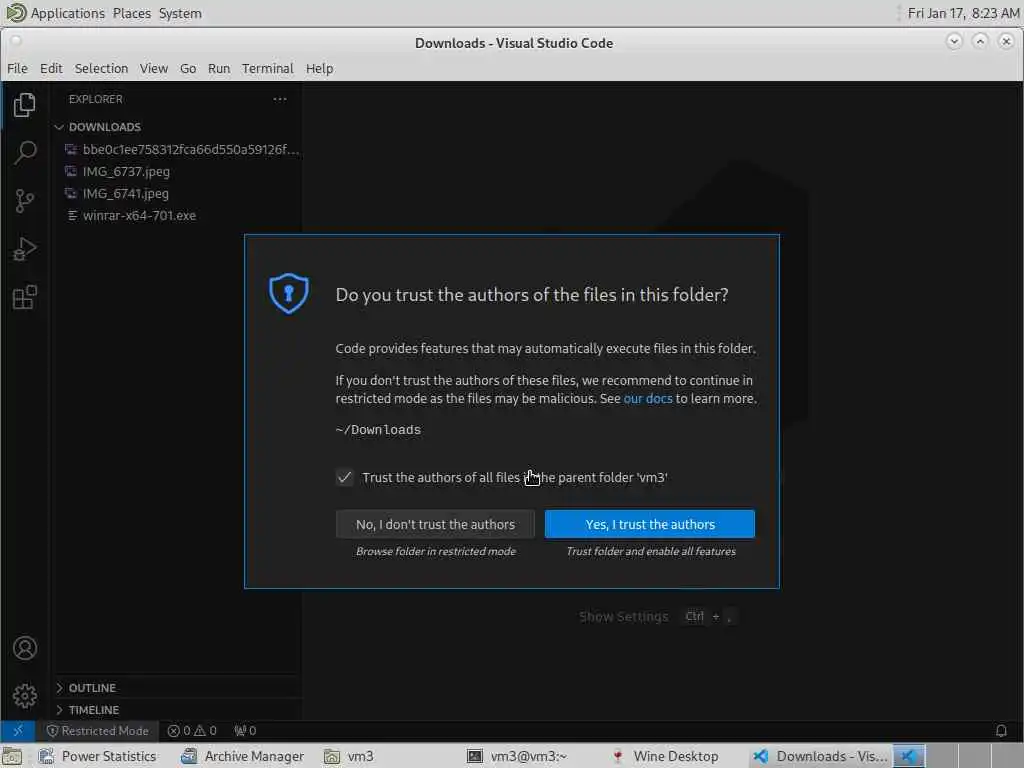
Task: Open the File menu
Action: [x=17, y=69]
